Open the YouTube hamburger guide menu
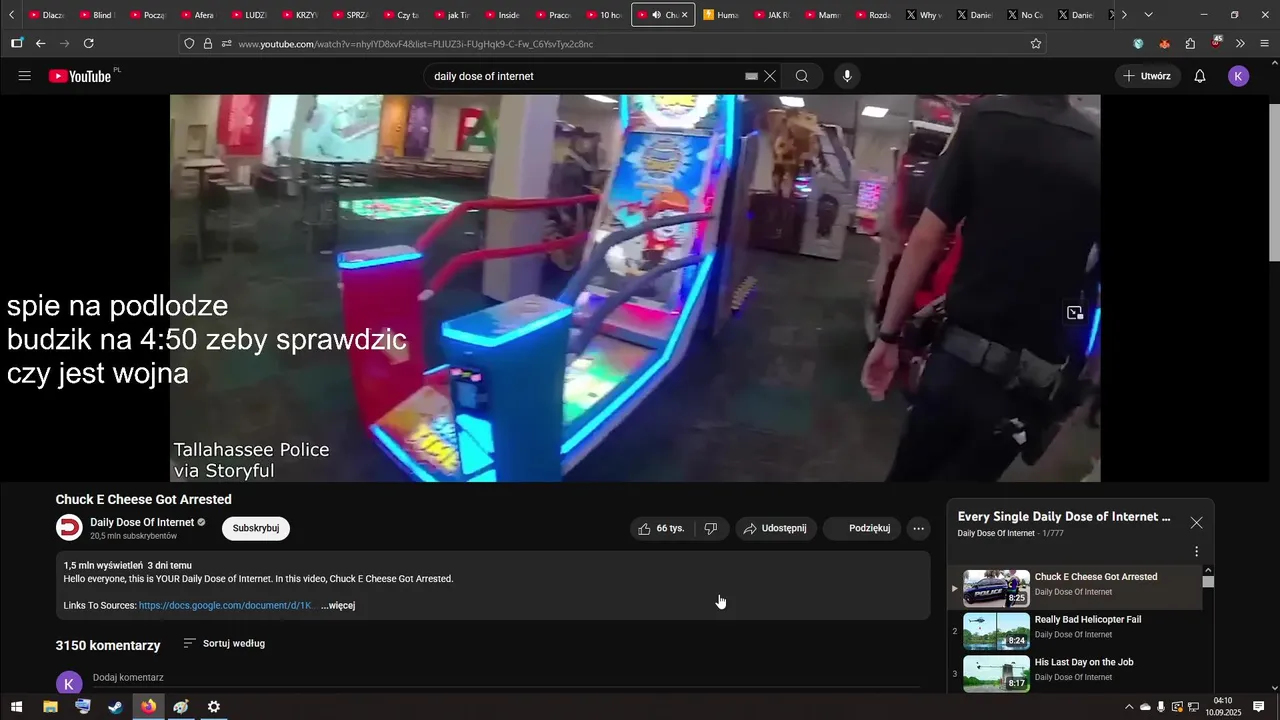This screenshot has width=1280, height=720. pos(25,76)
